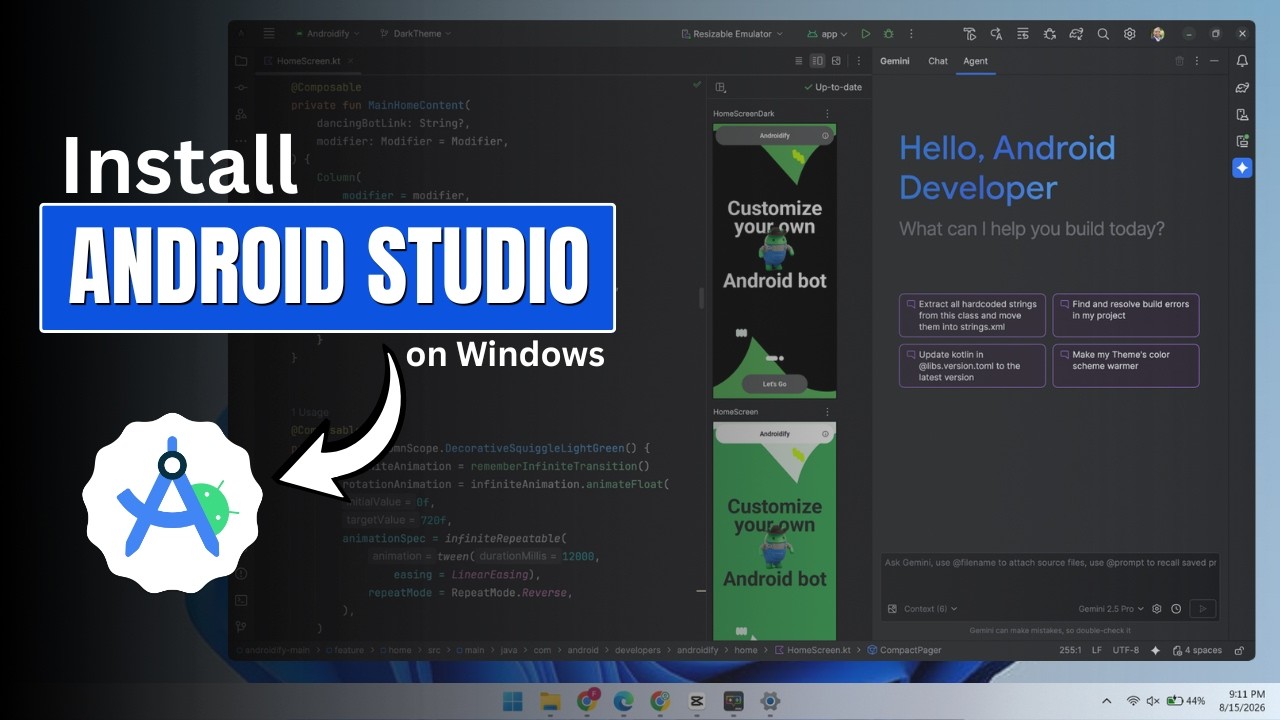Open the Notifications bell in right sidebar
Screen dimensions: 1280x720
(1242, 61)
